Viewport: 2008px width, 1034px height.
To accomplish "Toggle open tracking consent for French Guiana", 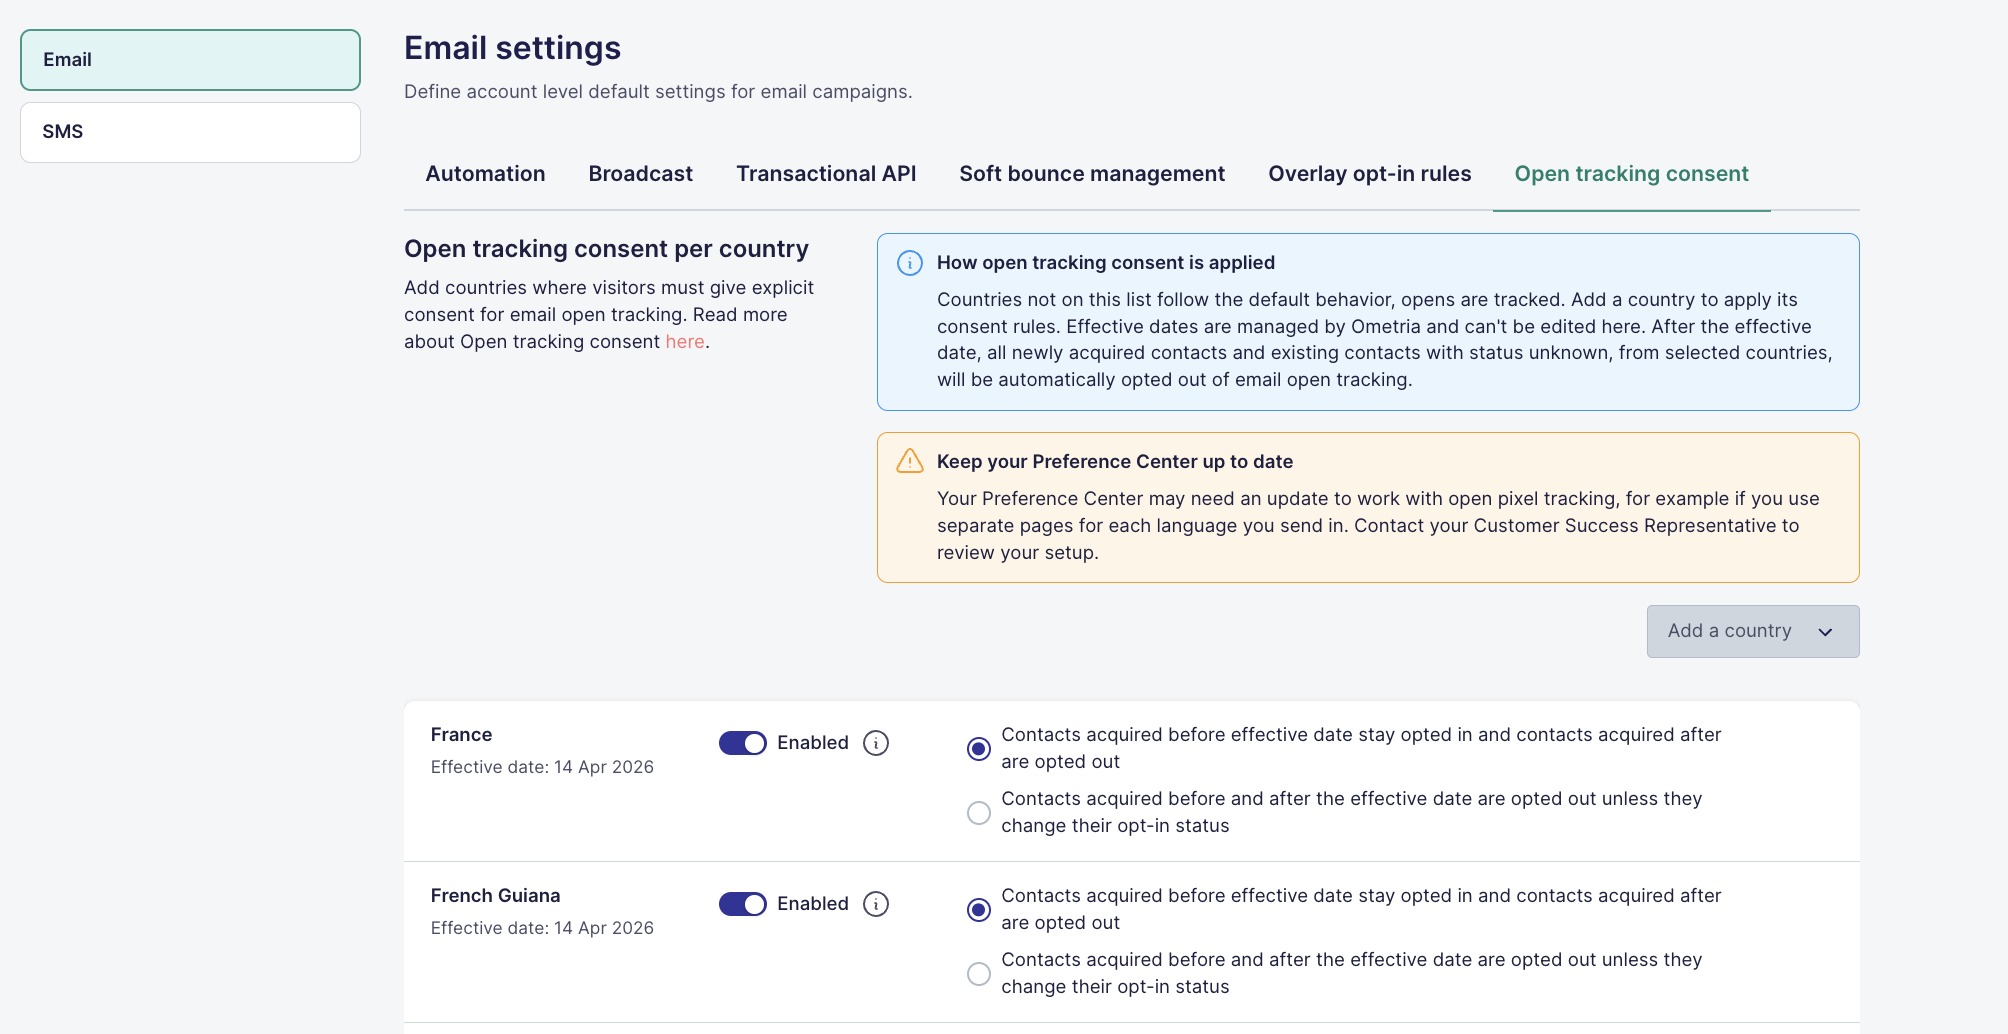I will pos(743,904).
